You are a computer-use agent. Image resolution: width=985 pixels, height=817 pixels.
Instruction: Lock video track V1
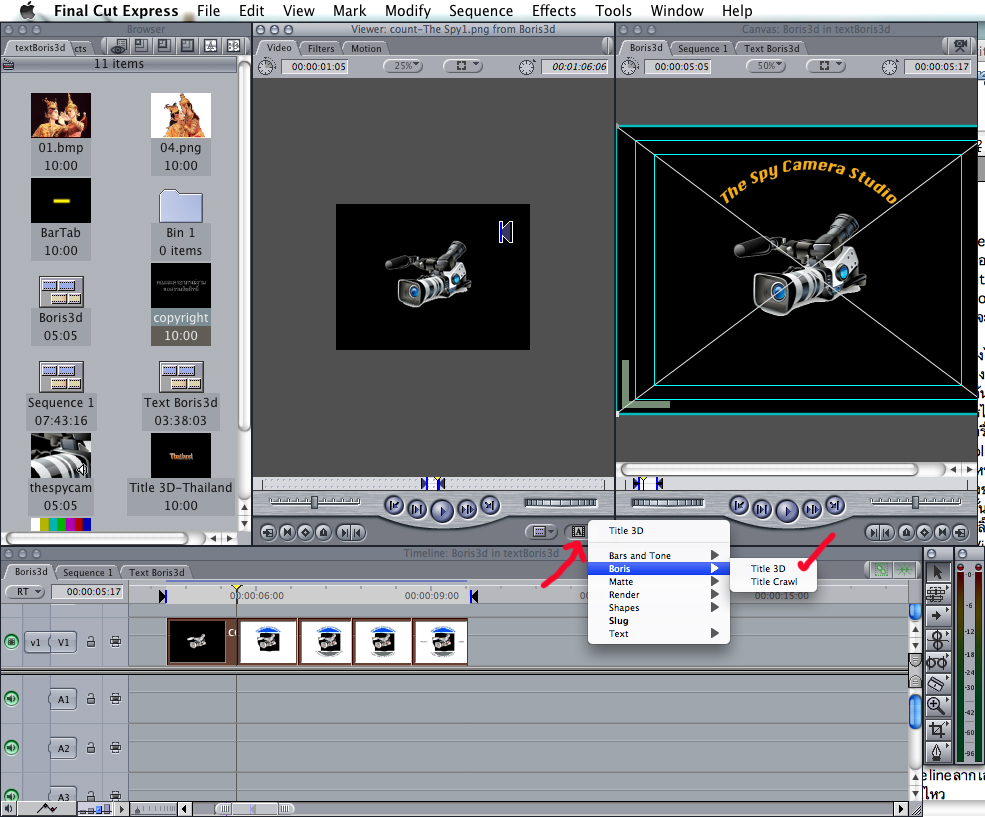(91, 641)
